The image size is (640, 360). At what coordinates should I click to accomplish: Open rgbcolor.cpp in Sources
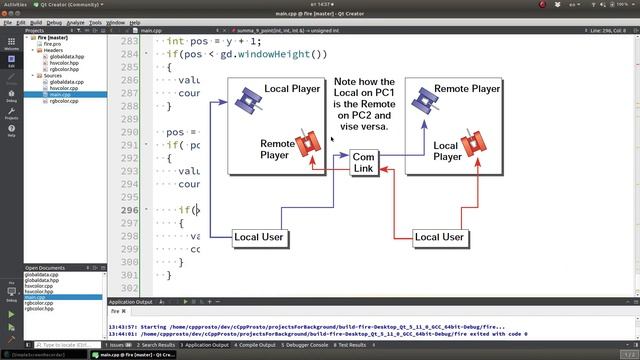point(64,101)
